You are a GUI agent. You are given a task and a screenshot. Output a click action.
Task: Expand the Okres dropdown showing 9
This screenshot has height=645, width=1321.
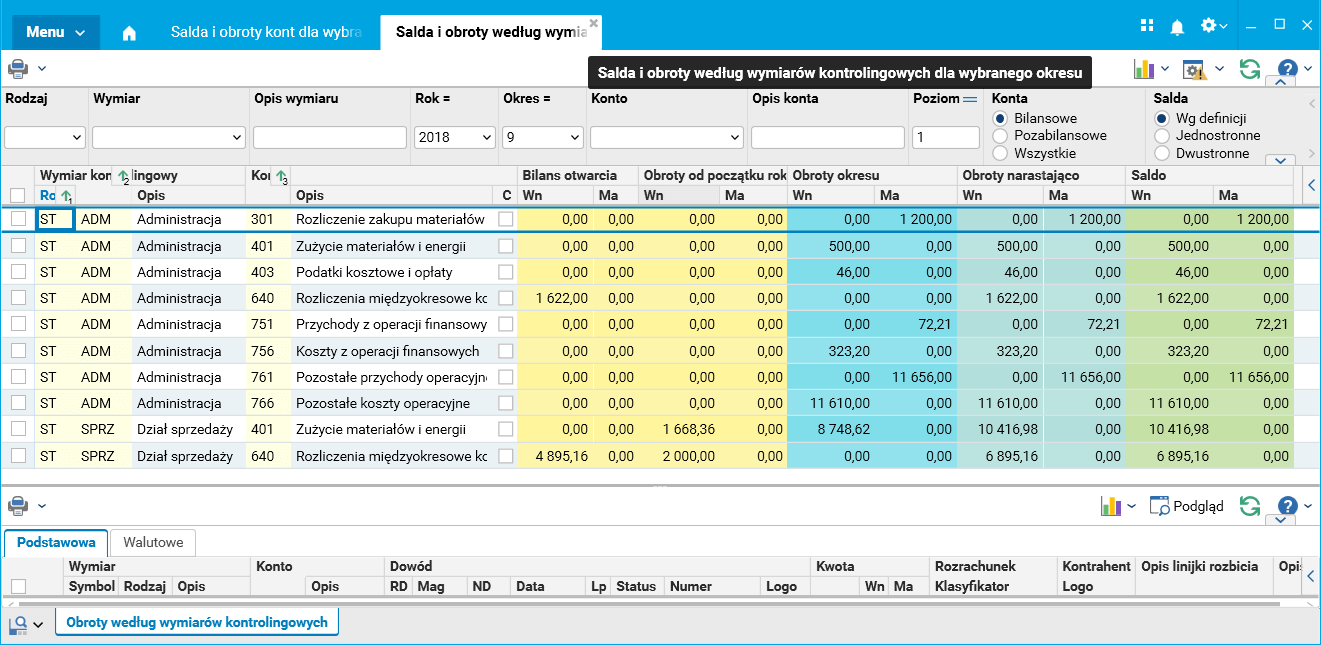pos(541,137)
